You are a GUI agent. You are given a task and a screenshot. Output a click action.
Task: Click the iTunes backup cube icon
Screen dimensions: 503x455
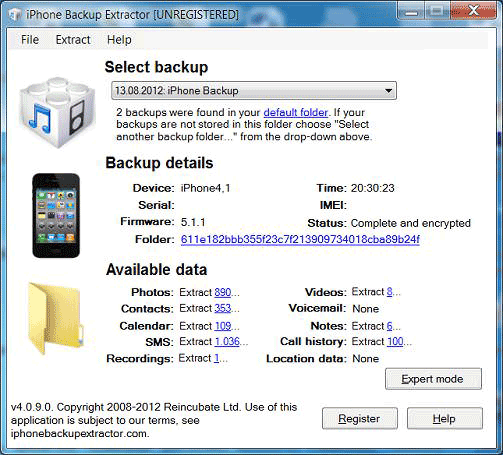pos(57,112)
